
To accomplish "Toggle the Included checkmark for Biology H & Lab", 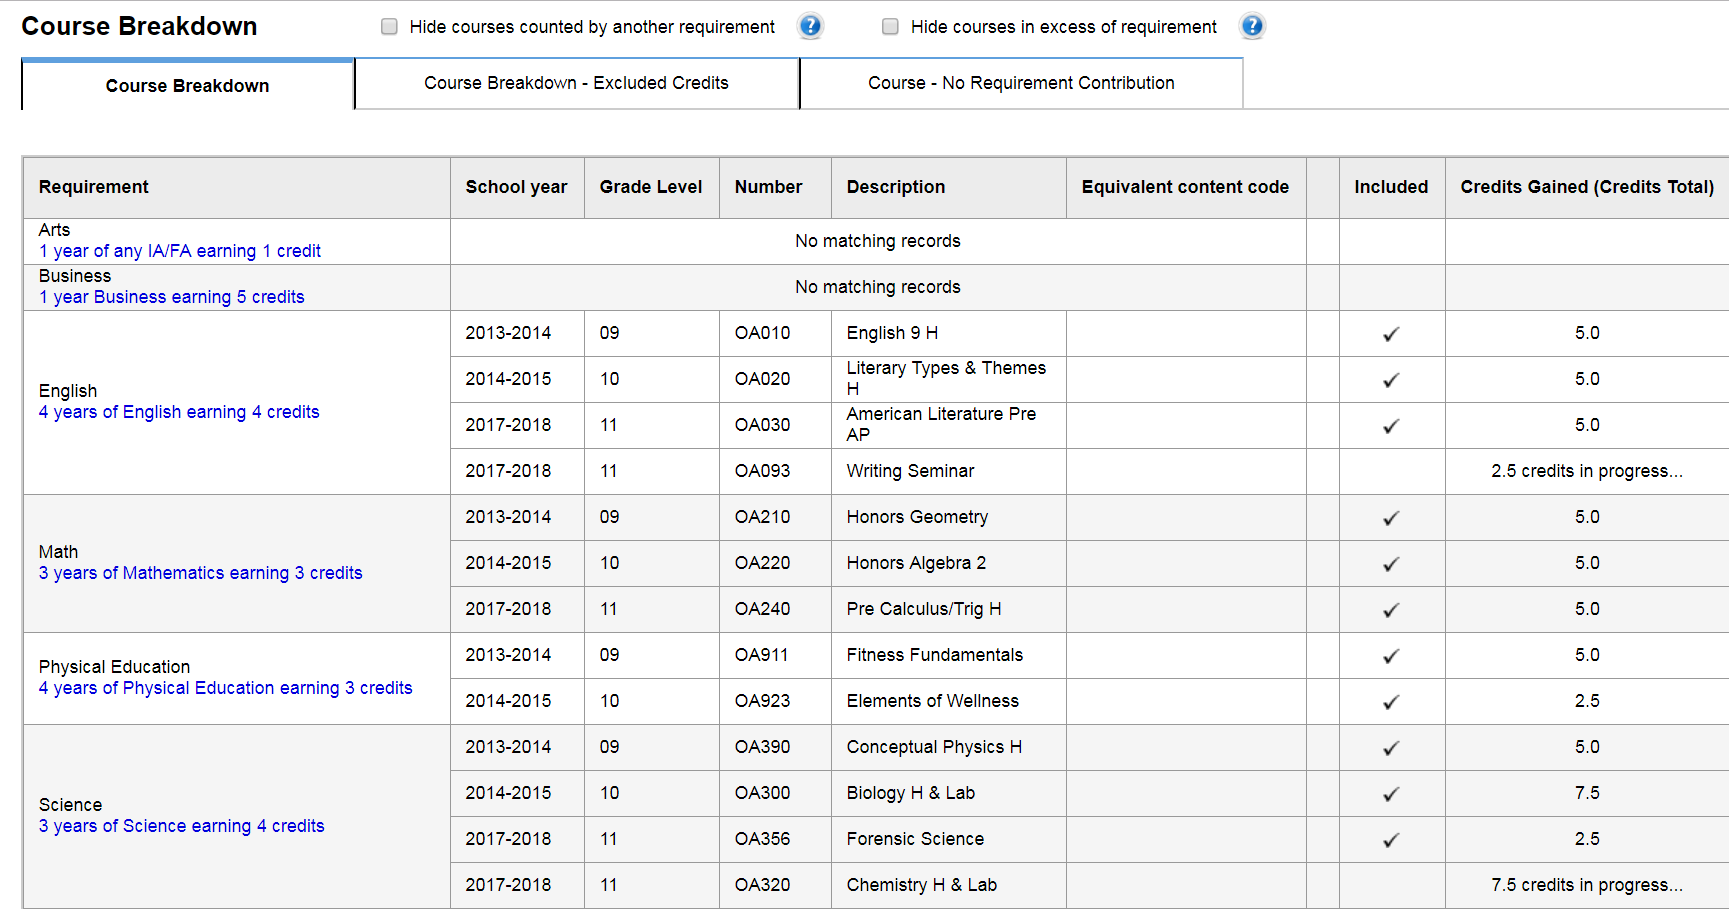I will (x=1391, y=793).
